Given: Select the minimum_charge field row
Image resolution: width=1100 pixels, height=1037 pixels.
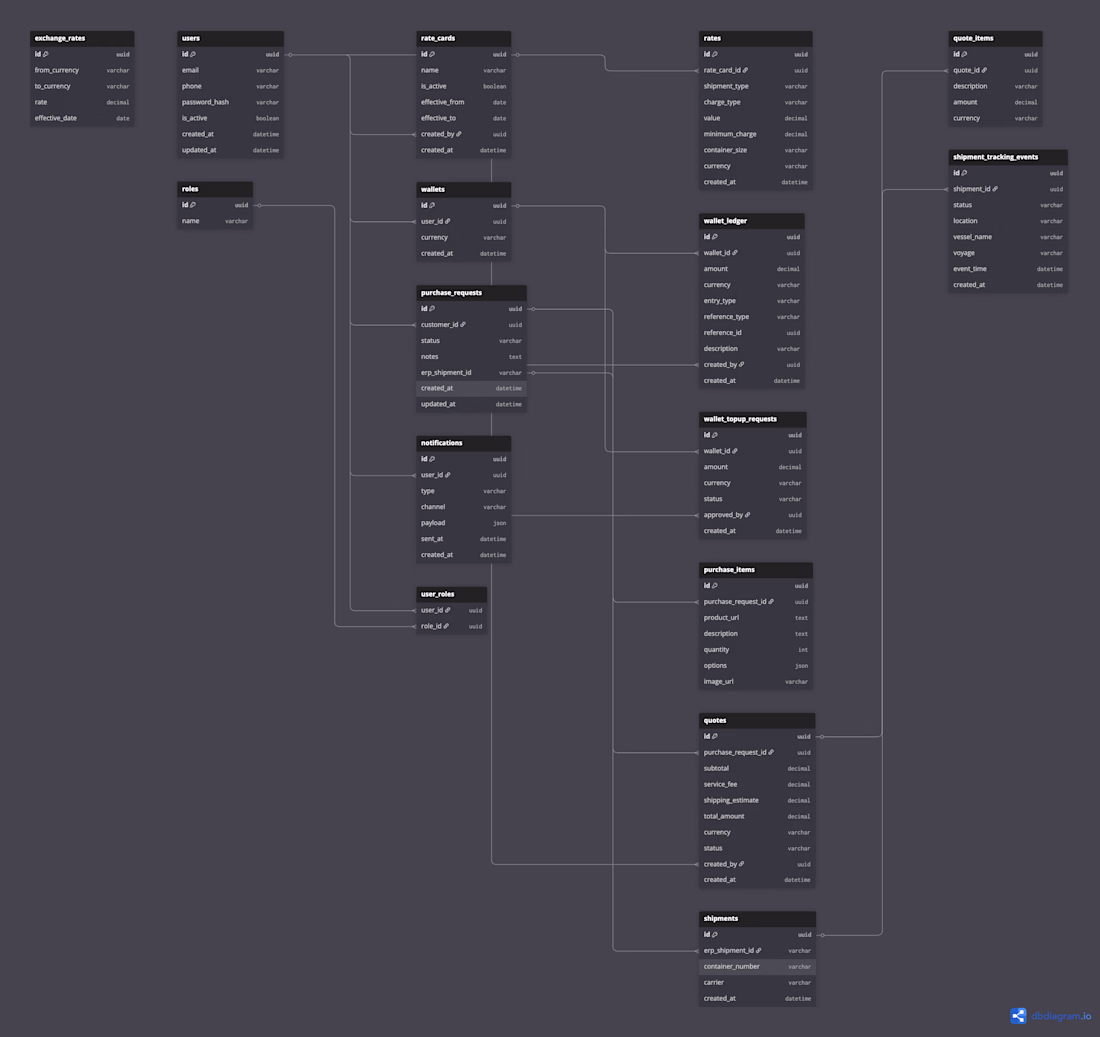Looking at the screenshot, I should pos(756,134).
